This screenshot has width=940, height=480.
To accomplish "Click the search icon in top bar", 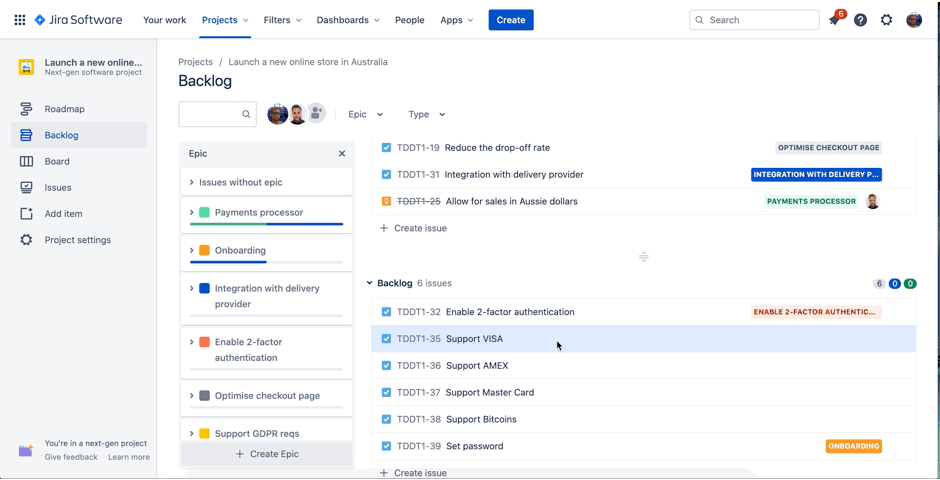I will 699,20.
